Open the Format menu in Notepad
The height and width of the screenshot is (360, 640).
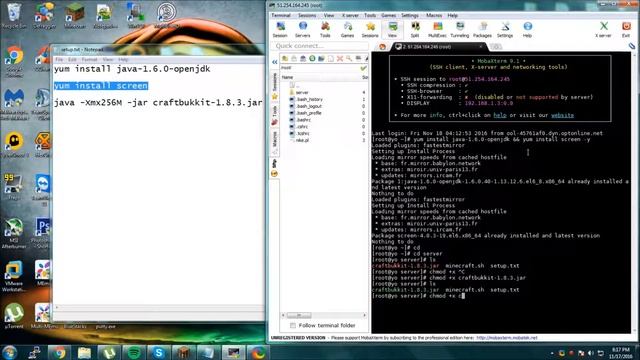89,60
